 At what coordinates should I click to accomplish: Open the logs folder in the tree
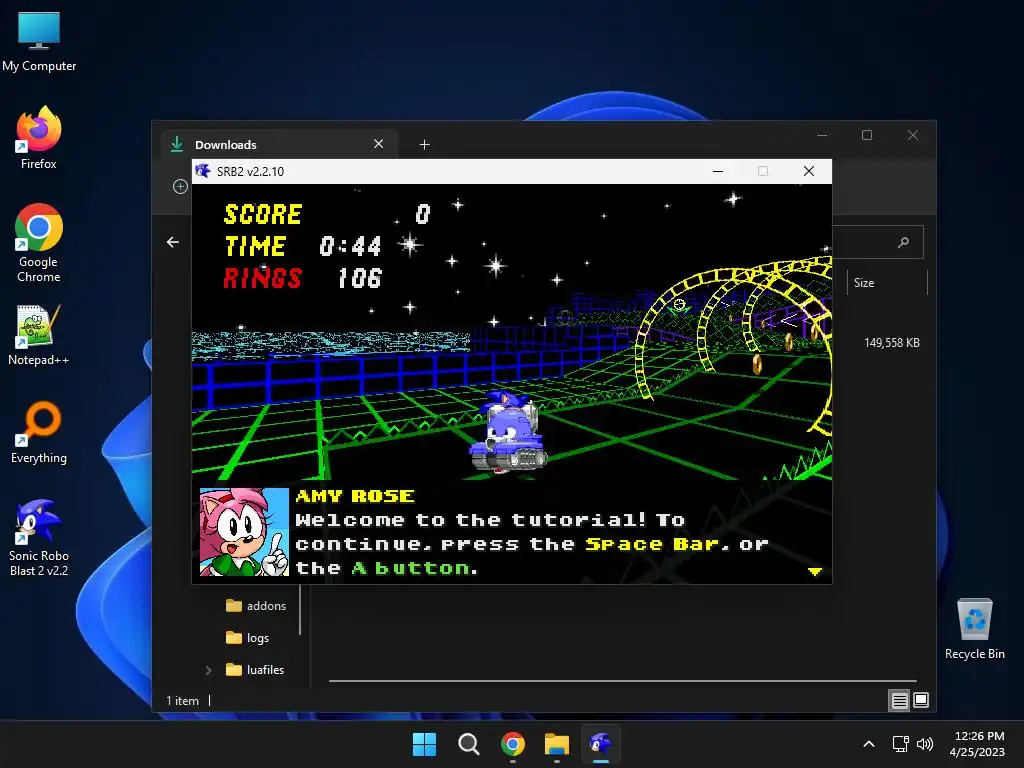click(248, 638)
